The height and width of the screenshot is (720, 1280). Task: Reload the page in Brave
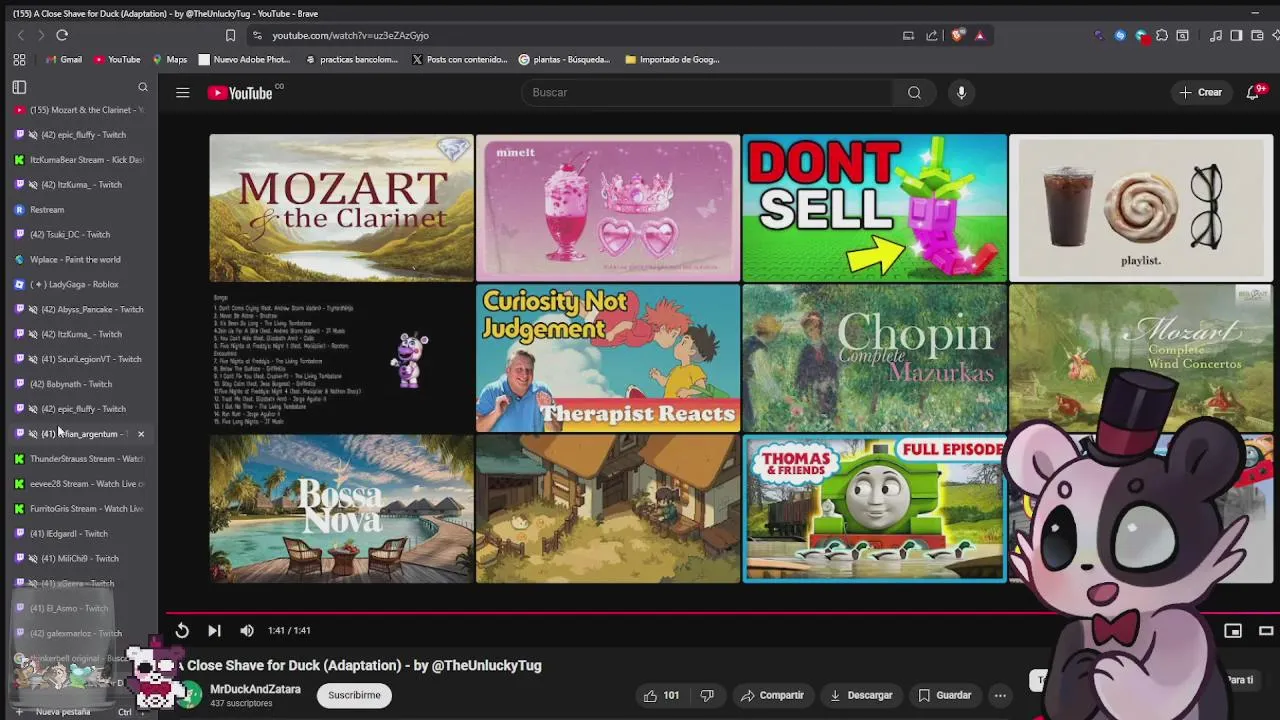[x=62, y=35]
